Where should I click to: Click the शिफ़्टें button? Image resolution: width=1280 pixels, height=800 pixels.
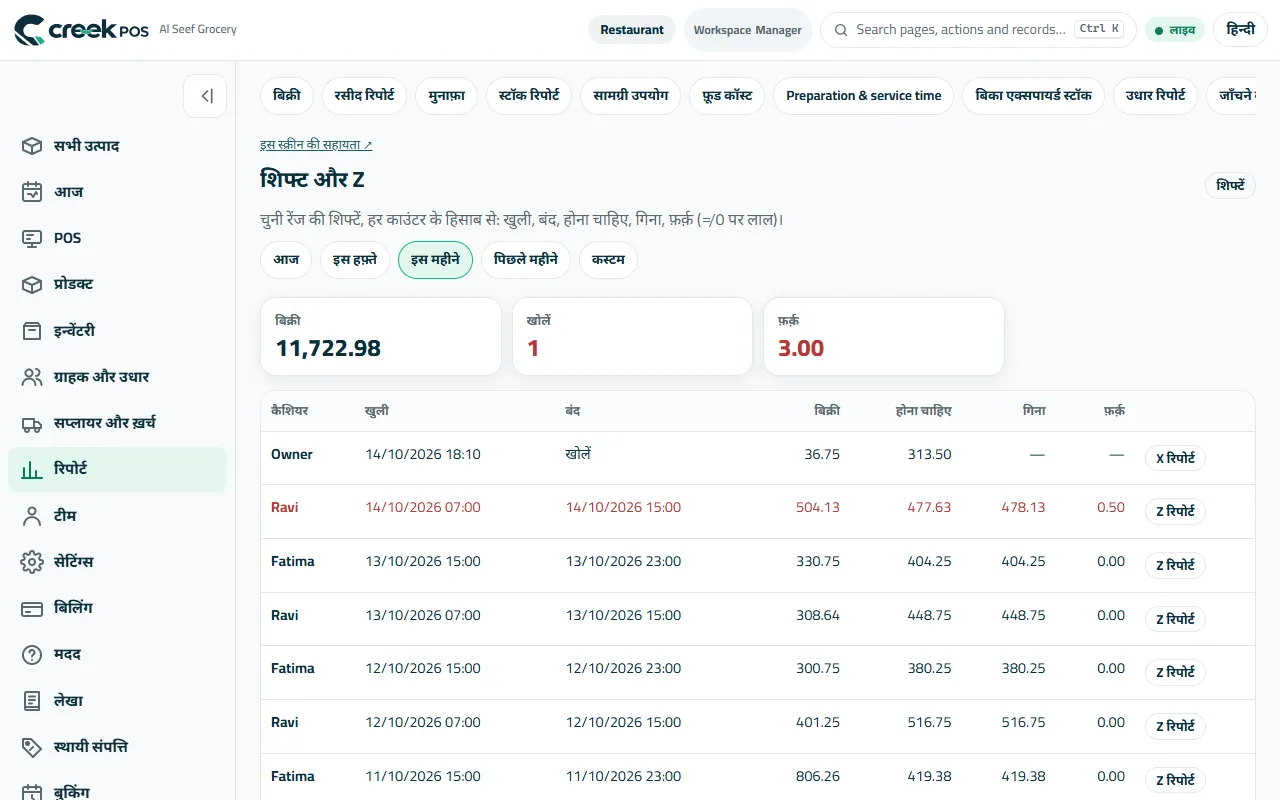(x=1230, y=186)
